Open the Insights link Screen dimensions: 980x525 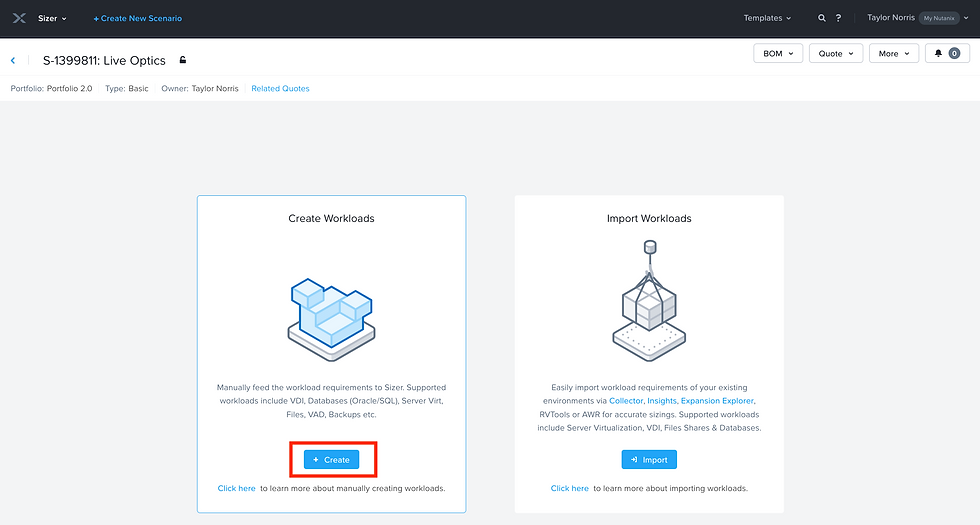click(x=662, y=401)
